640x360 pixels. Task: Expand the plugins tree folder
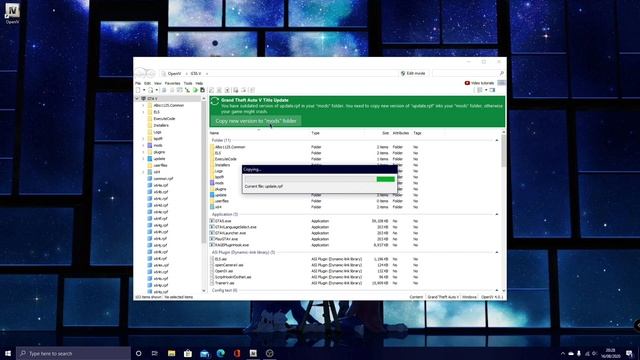click(x=143, y=152)
